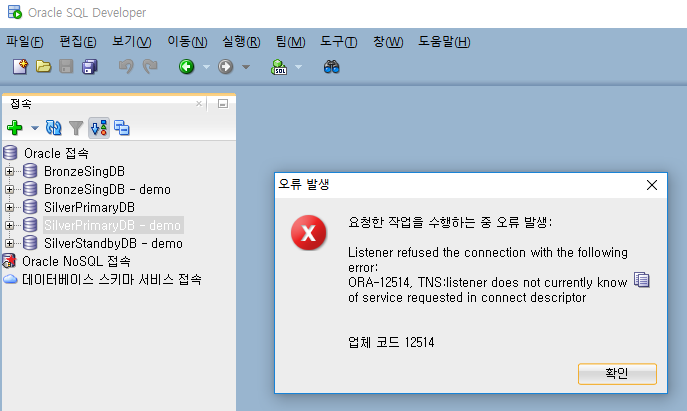Screen dimensions: 687x411
Task: Click the 확인 button in error dialog
Action: pos(617,374)
